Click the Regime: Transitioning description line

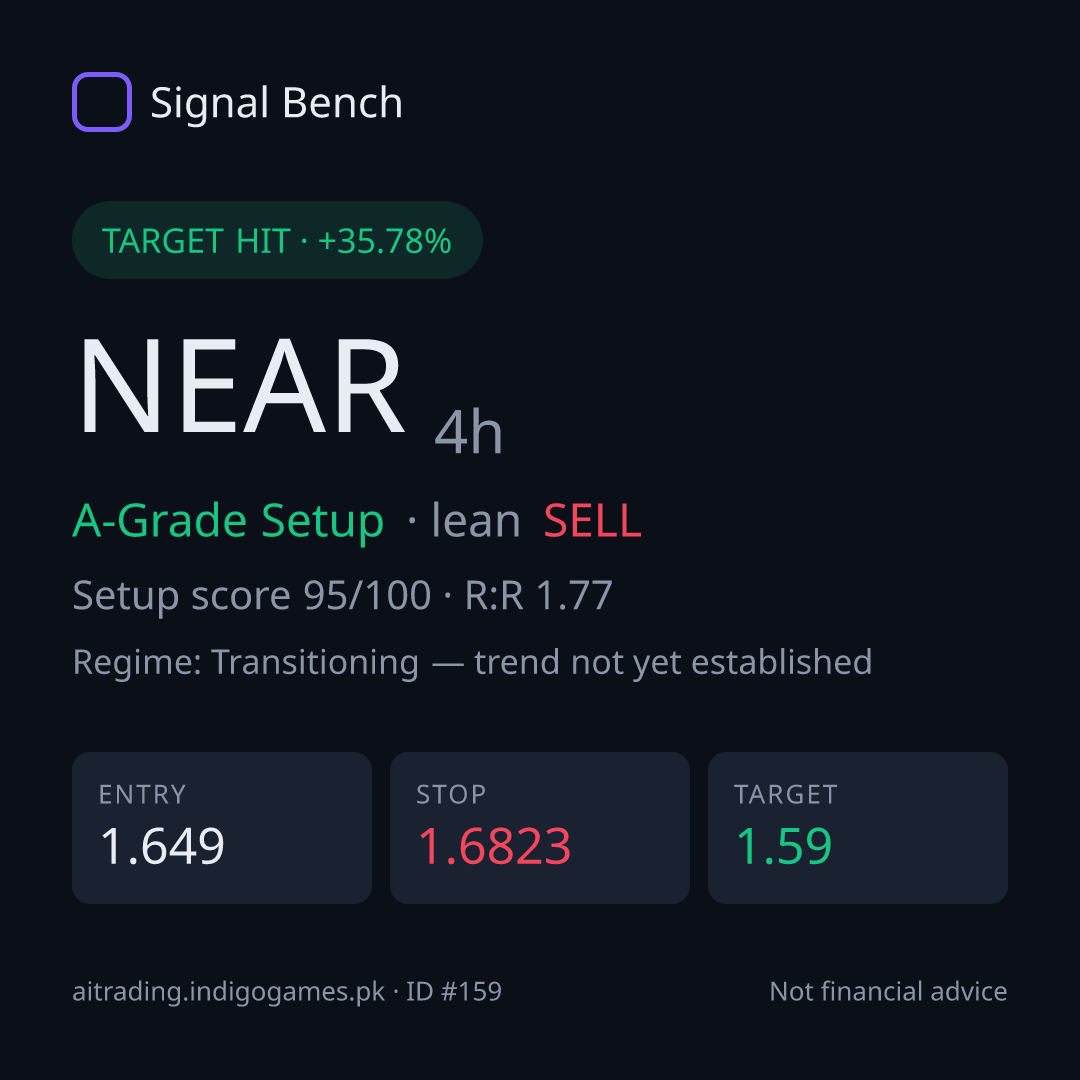click(x=472, y=663)
